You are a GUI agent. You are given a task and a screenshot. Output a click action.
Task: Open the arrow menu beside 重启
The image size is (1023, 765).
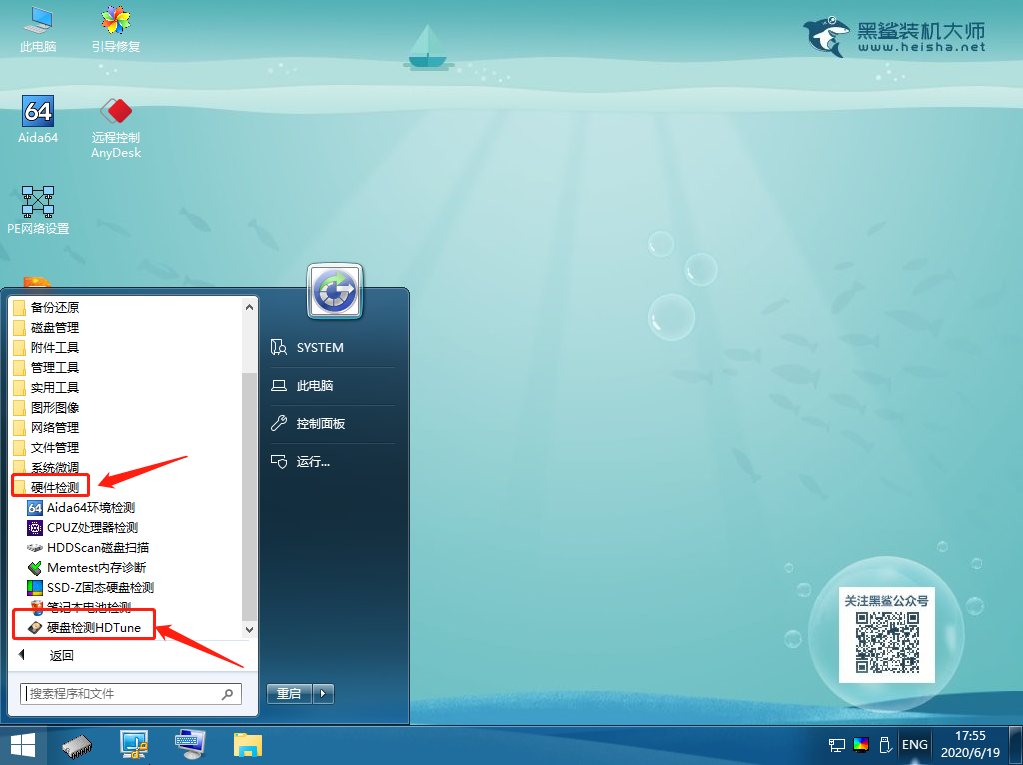[324, 693]
